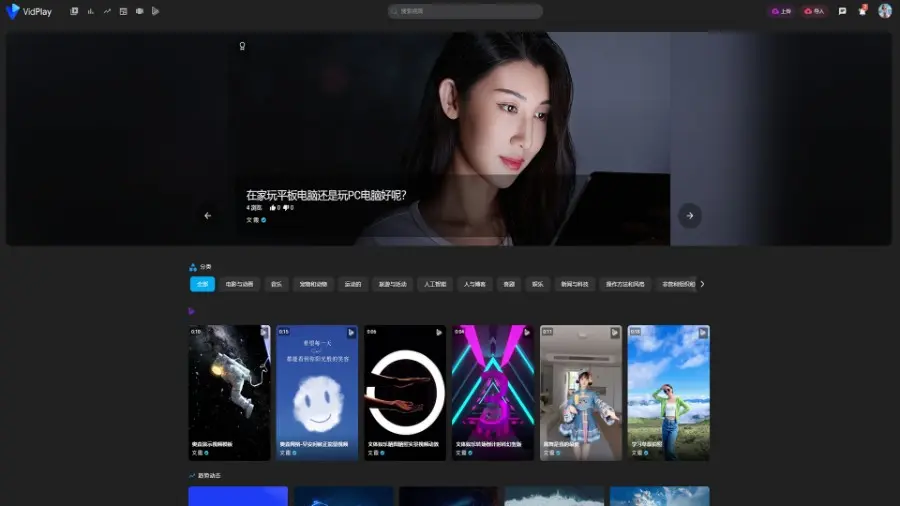The image size is (900, 506).
Task: Go to previous banner slide with left arrow
Action: 208,215
